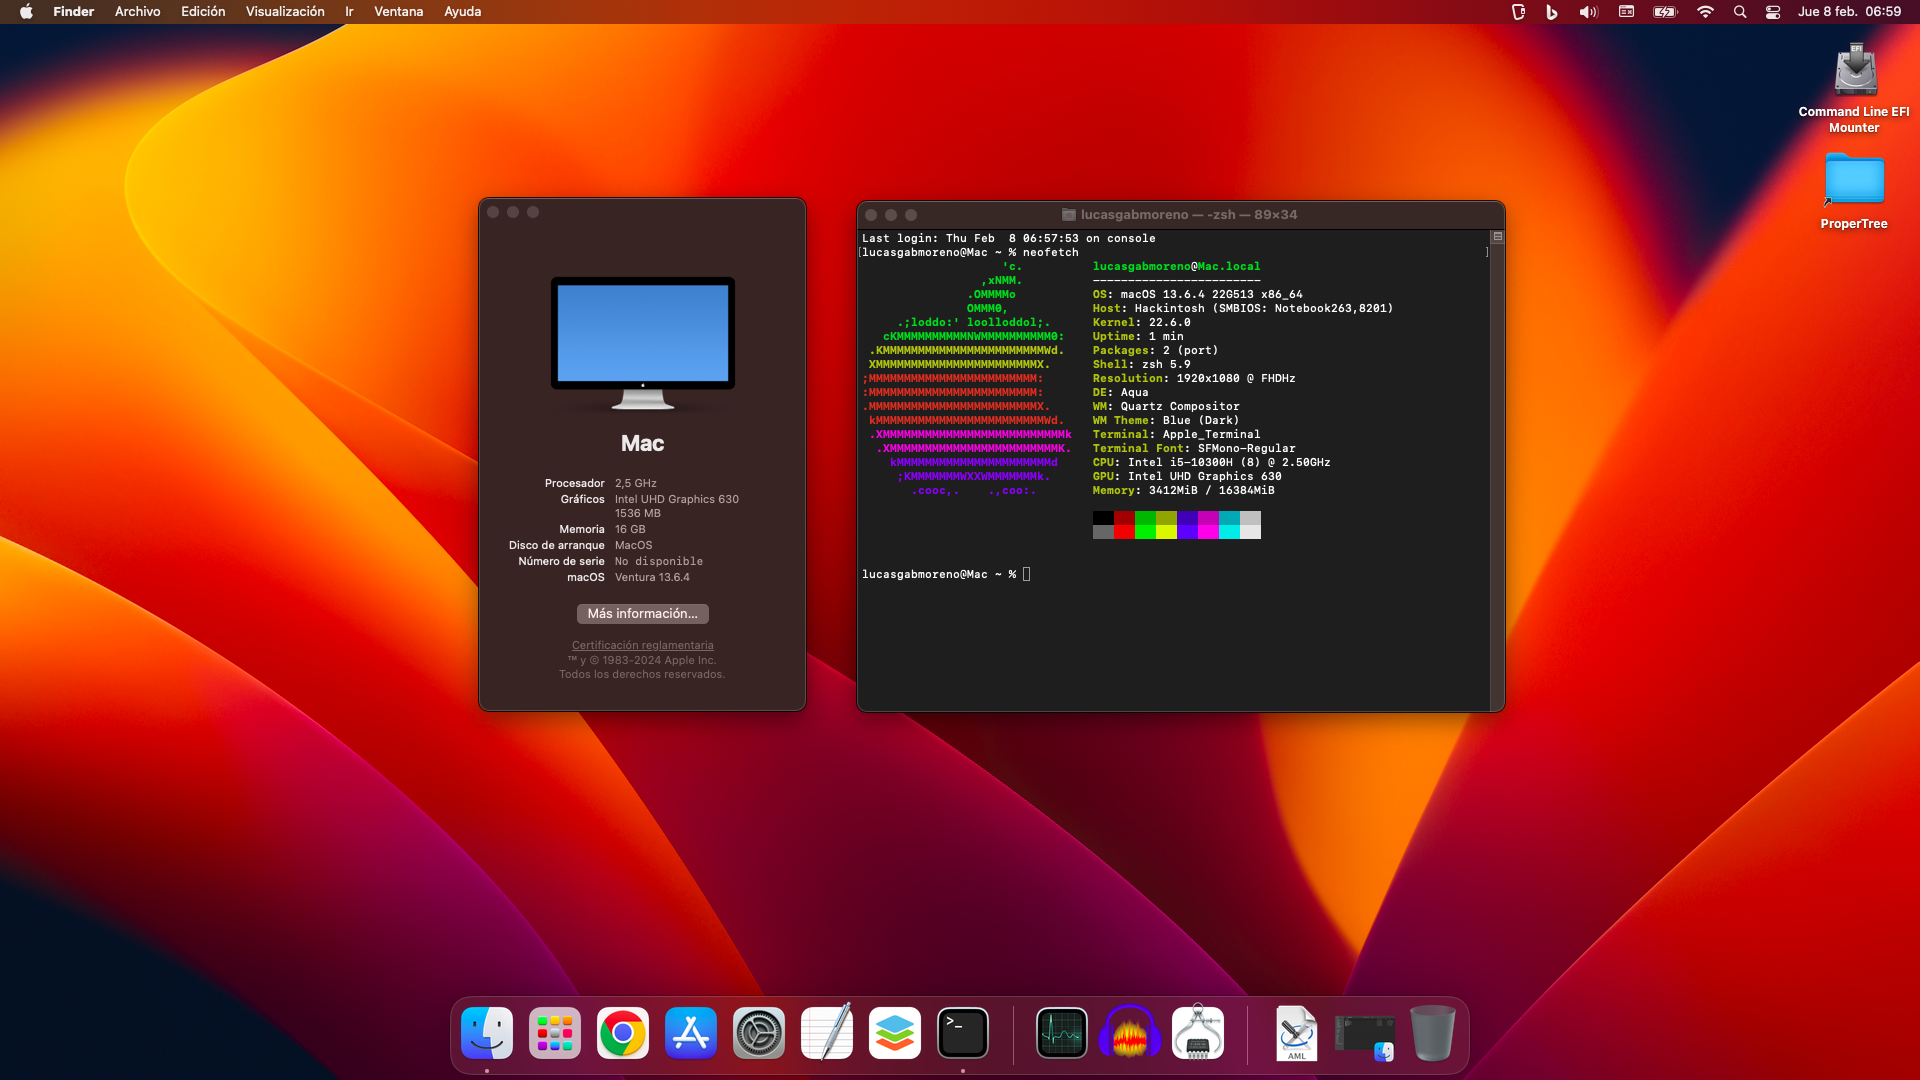
Task: Open Google Chrome from the dock
Action: [x=622, y=1033]
